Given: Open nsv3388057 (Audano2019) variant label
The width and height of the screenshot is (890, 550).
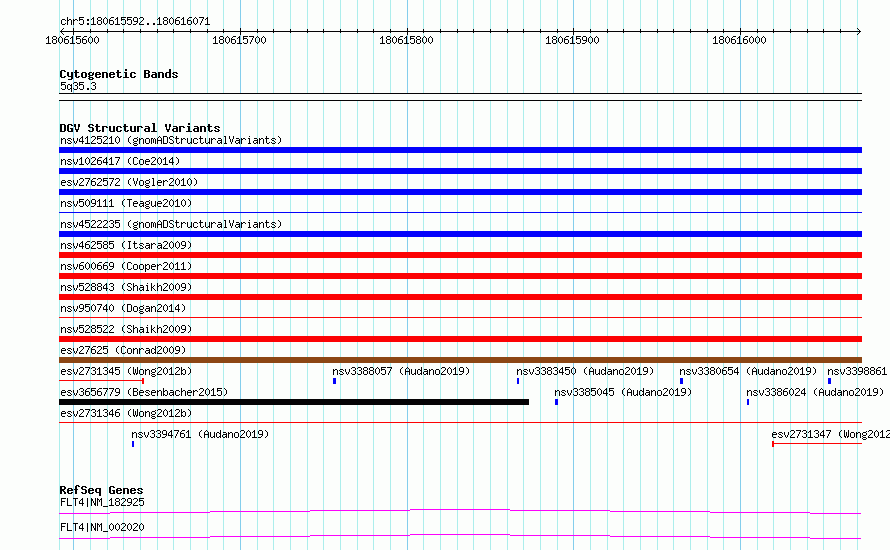Looking at the screenshot, I should (x=401, y=371).
